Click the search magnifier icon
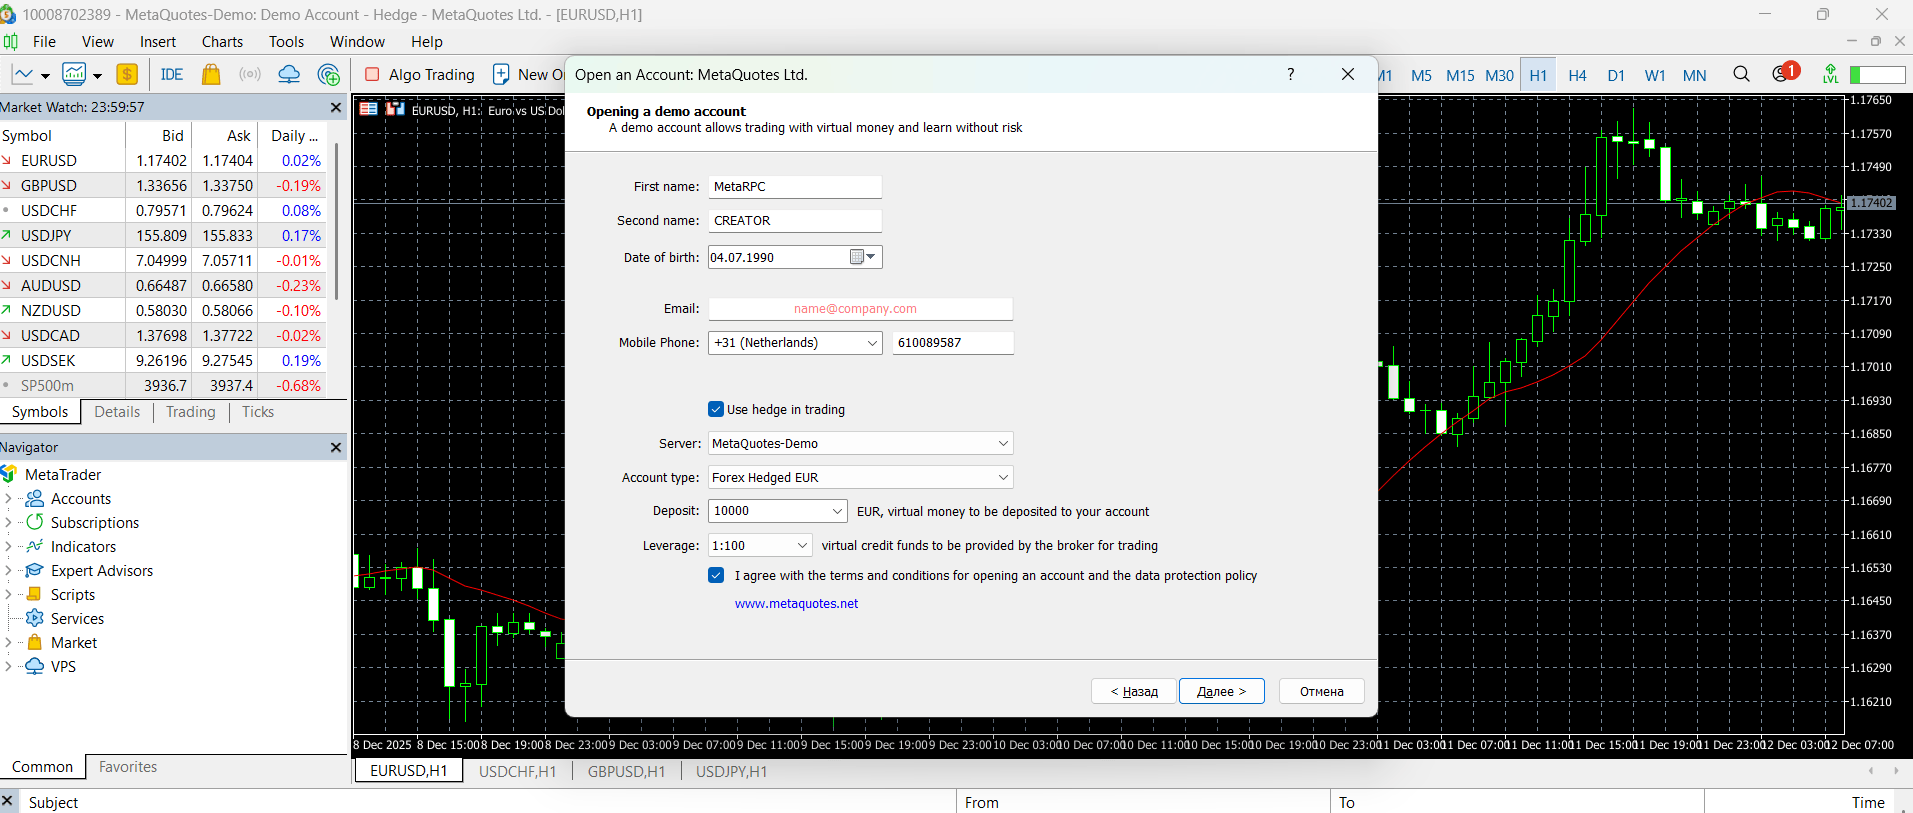The width and height of the screenshot is (1913, 813). (x=1741, y=75)
